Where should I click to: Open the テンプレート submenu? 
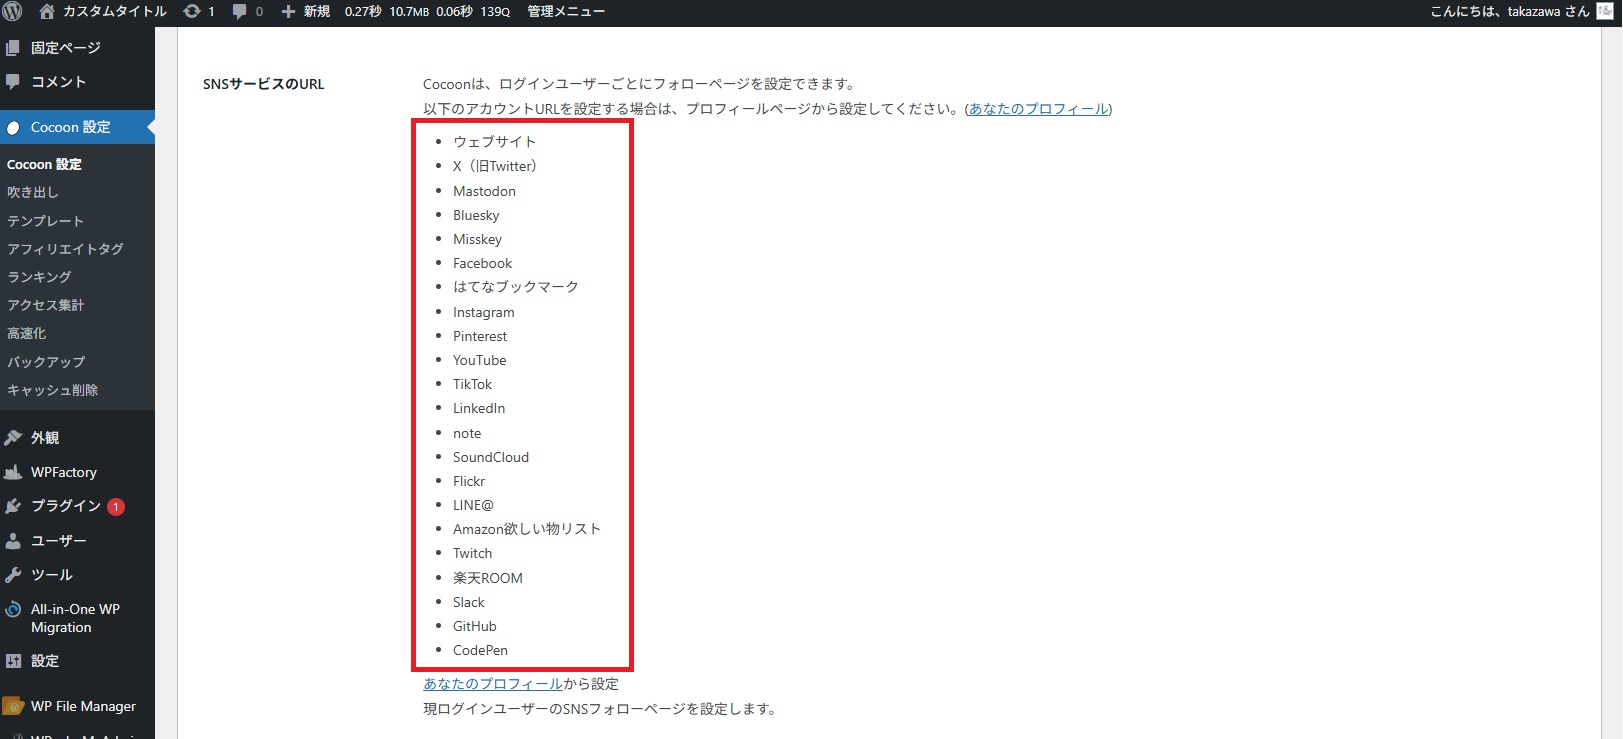[x=45, y=221]
